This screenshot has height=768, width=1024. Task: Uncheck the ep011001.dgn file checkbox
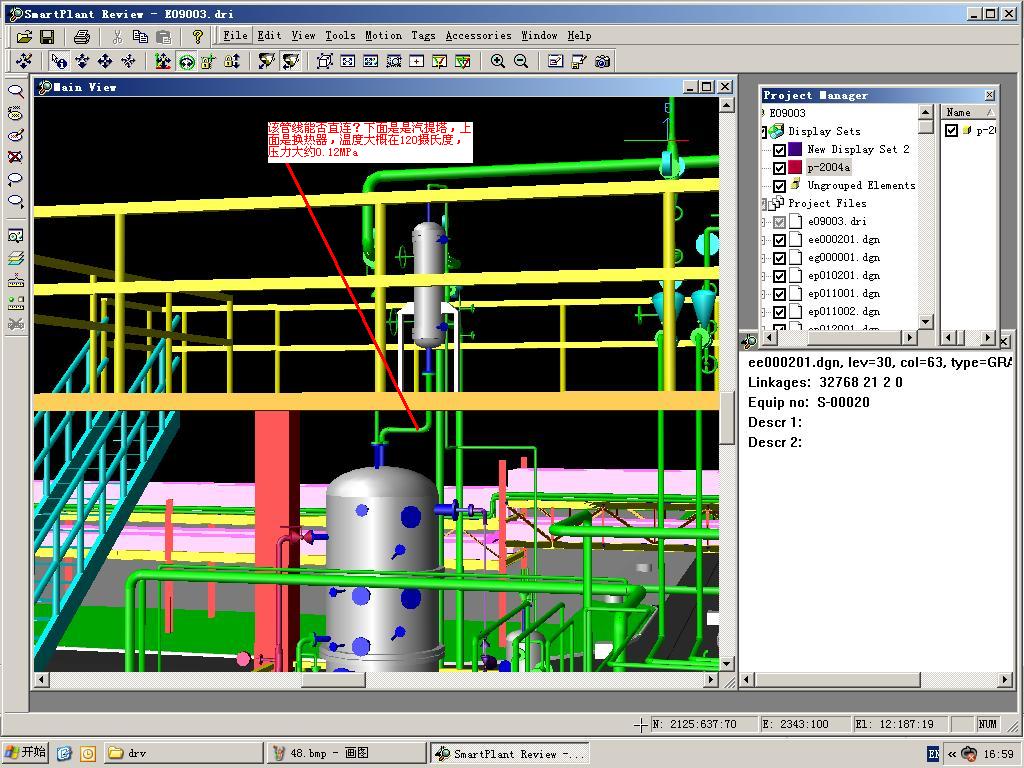779,295
